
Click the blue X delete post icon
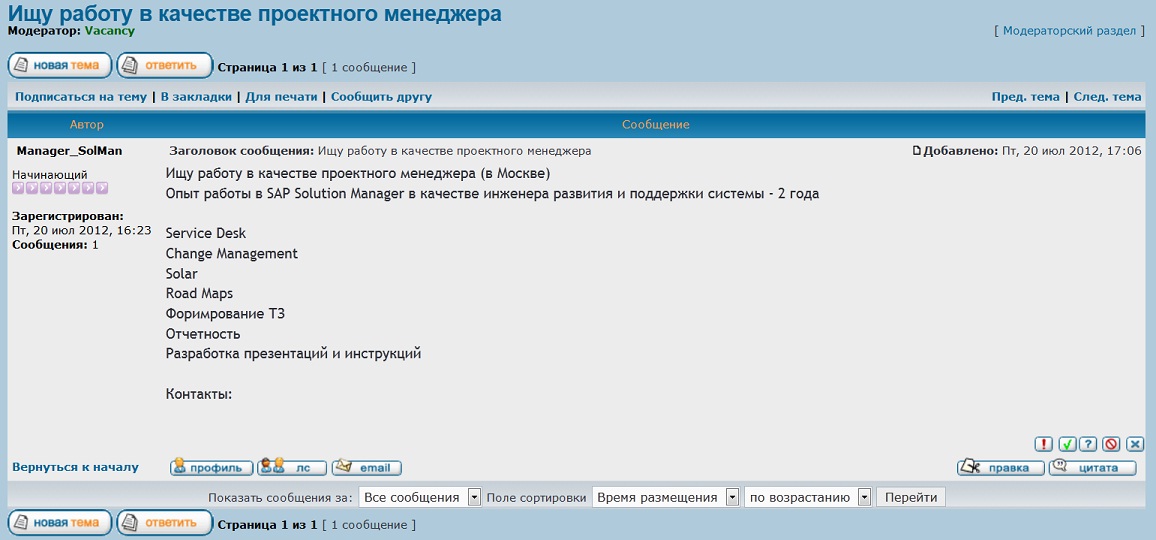pos(1135,444)
